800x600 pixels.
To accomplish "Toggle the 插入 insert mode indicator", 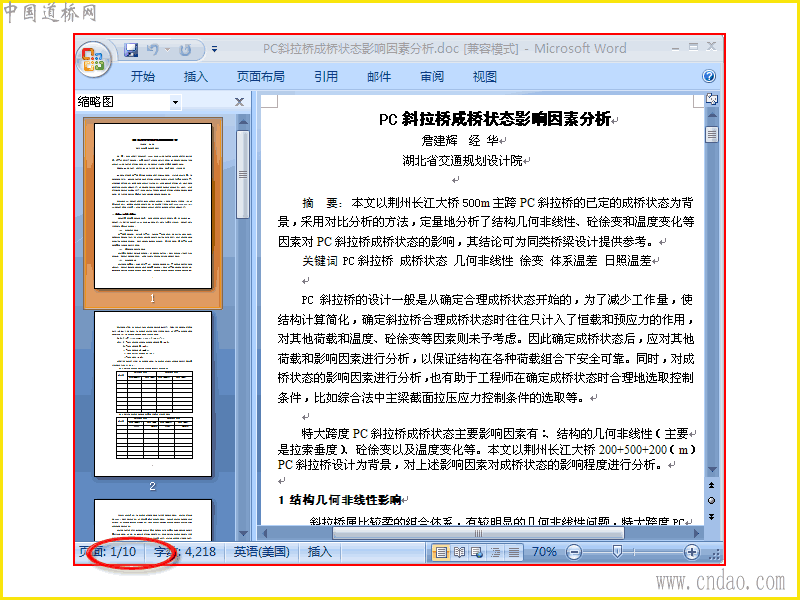I will tap(320, 552).
